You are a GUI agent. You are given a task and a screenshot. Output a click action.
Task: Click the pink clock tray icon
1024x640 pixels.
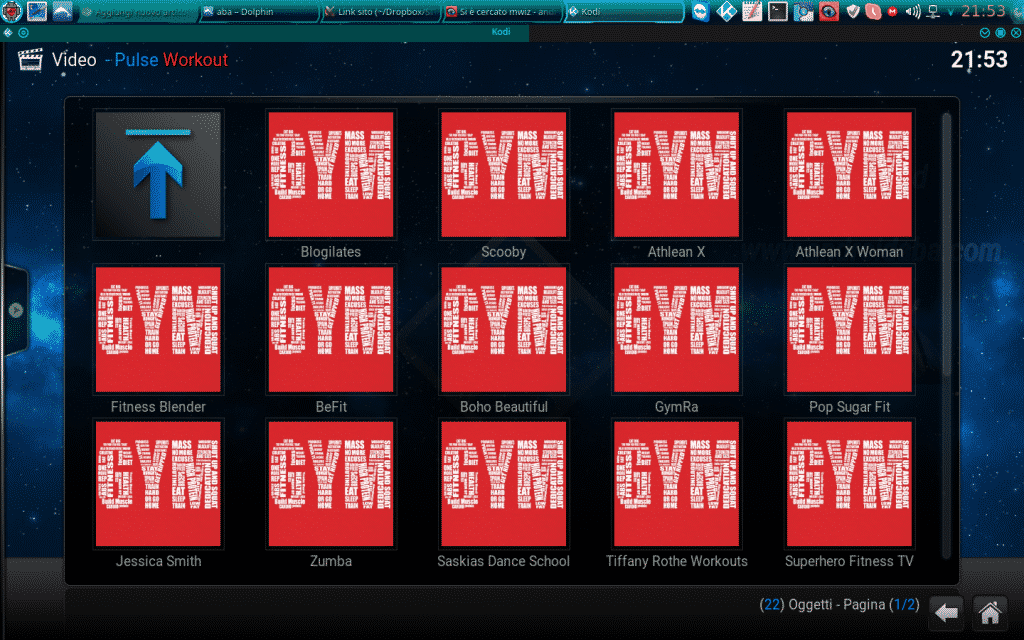point(873,11)
